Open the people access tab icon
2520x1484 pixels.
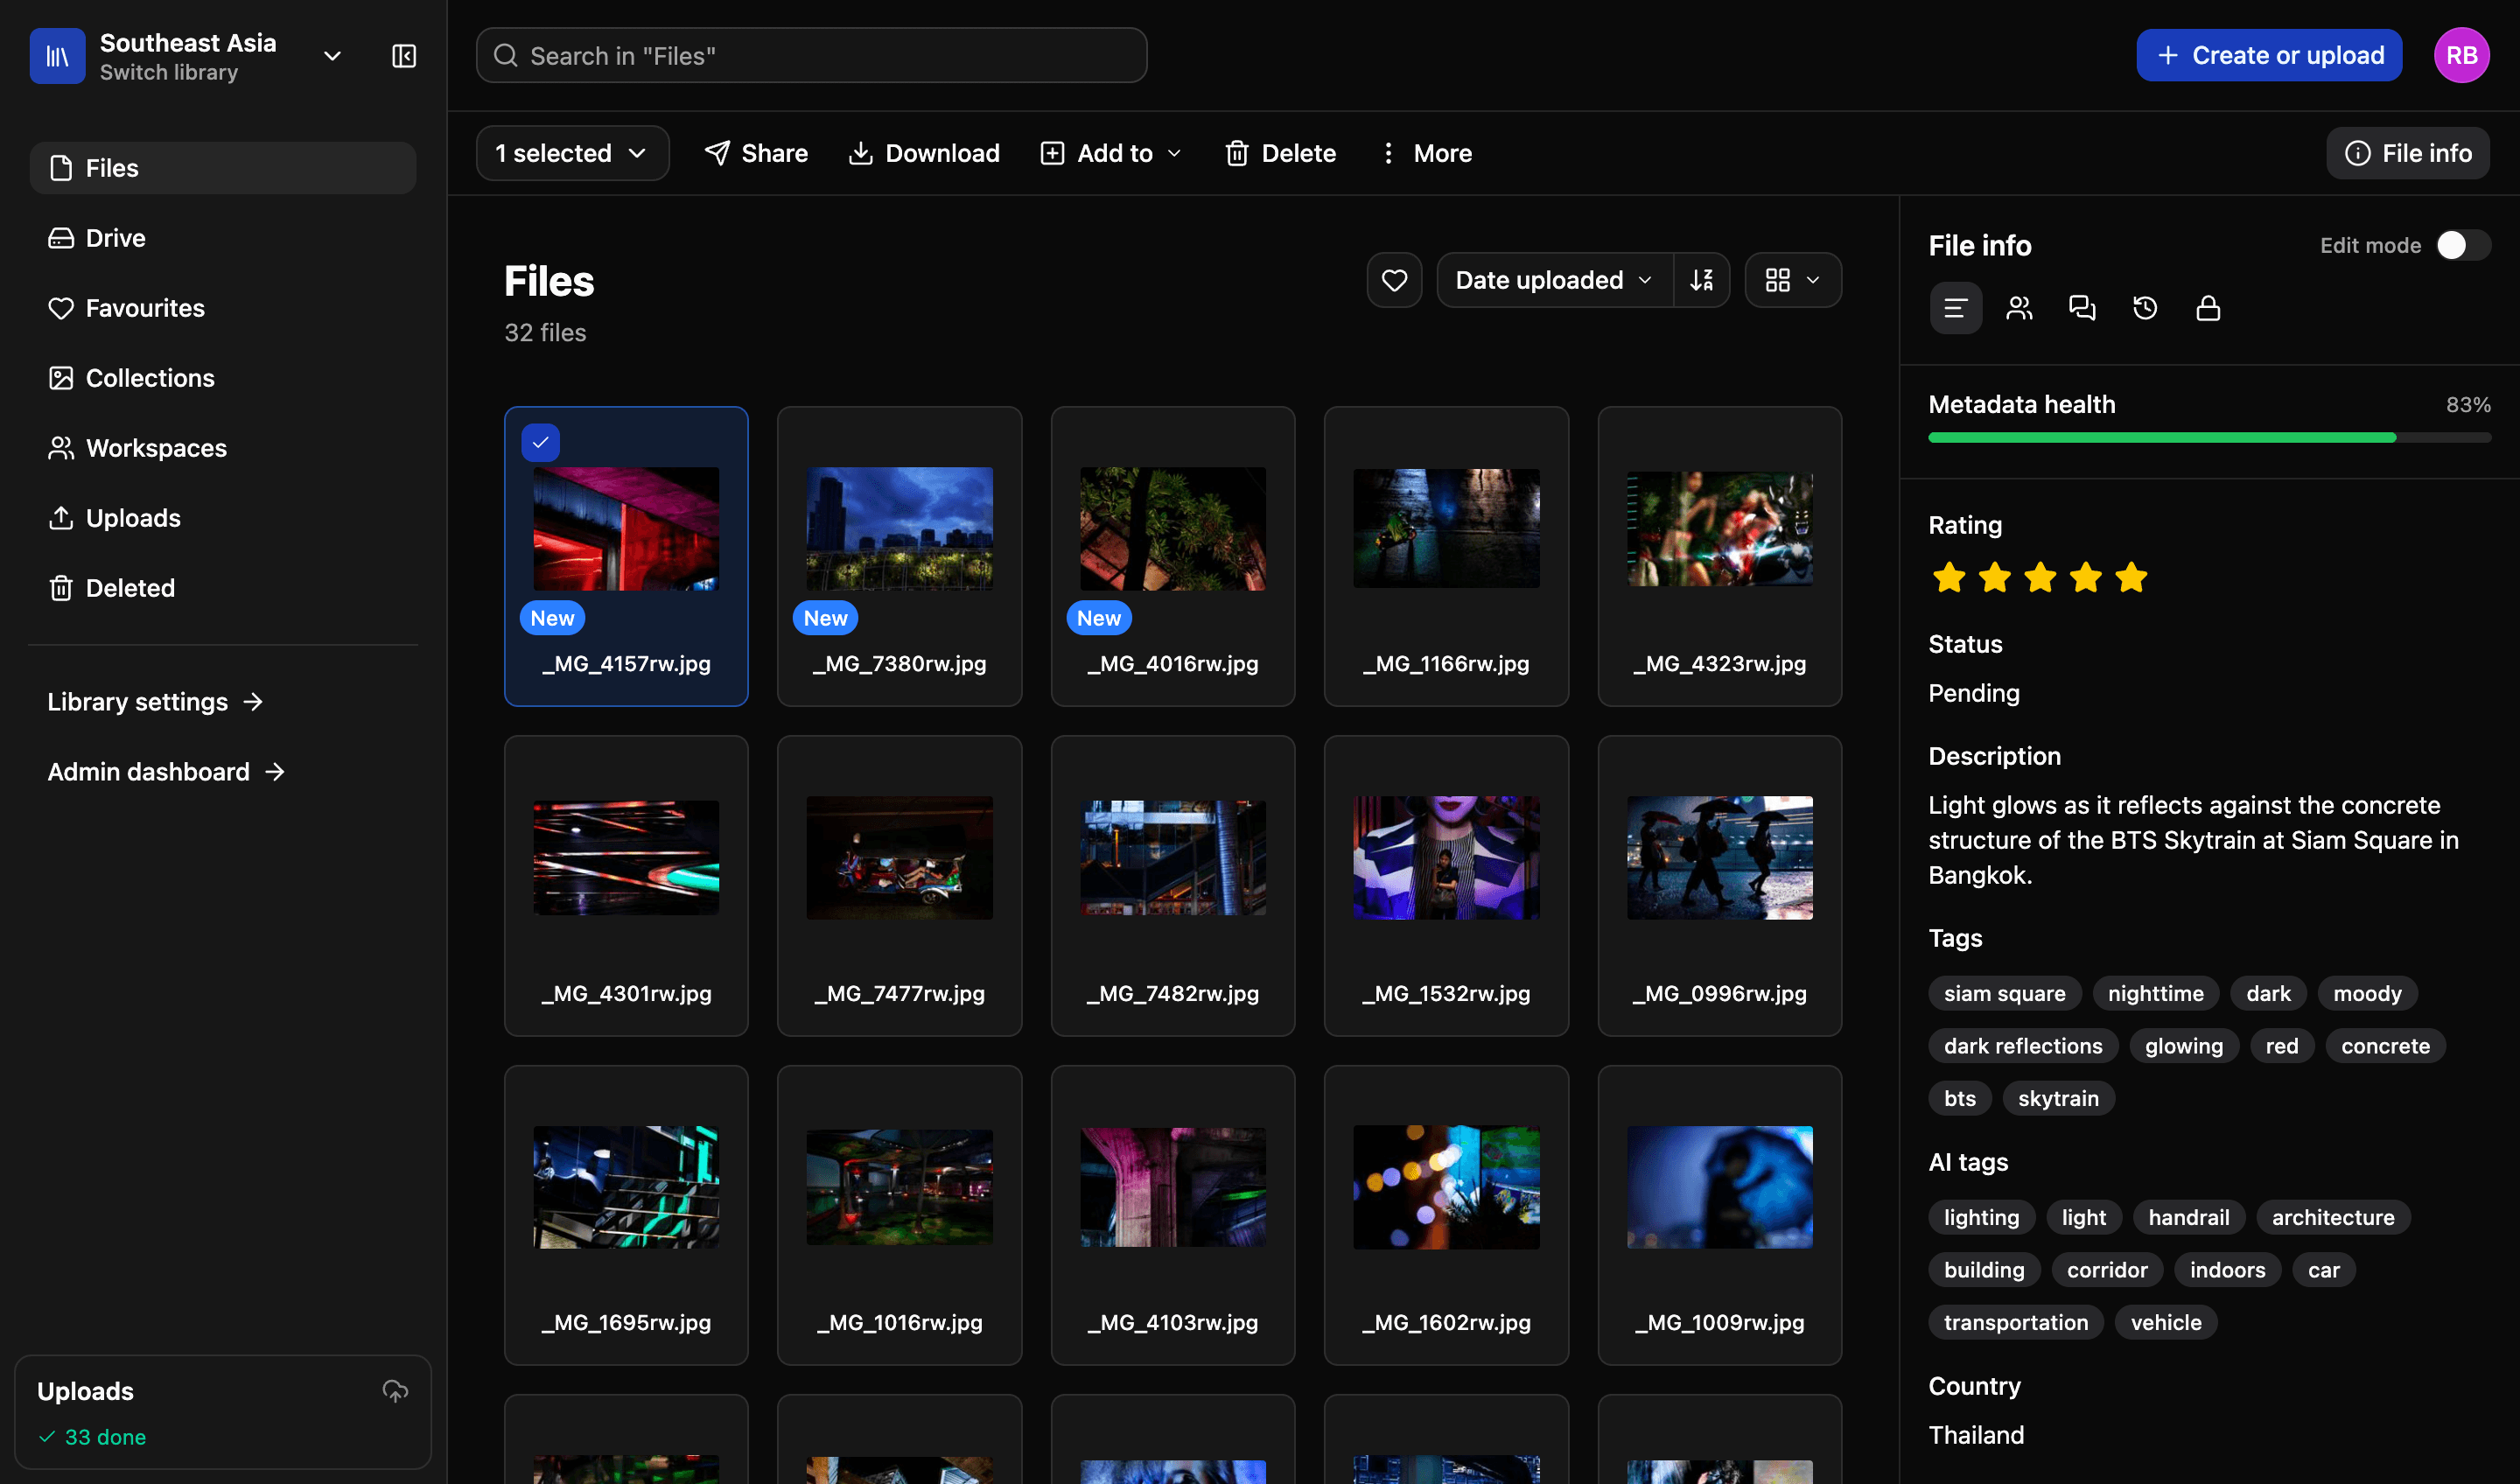[x=2019, y=308]
